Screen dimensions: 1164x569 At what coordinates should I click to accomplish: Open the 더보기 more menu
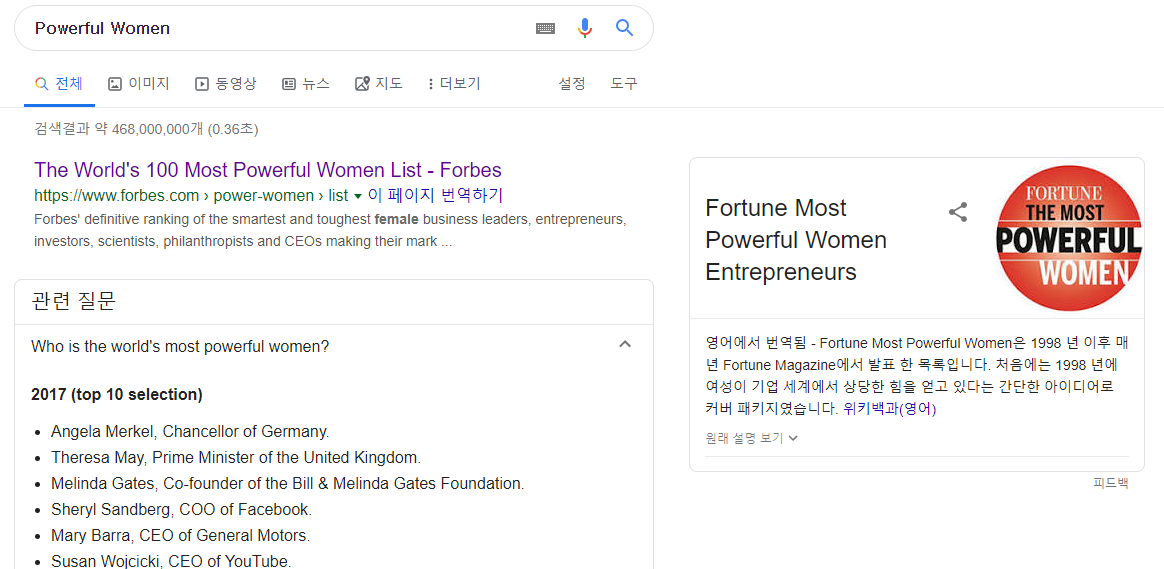coord(454,84)
